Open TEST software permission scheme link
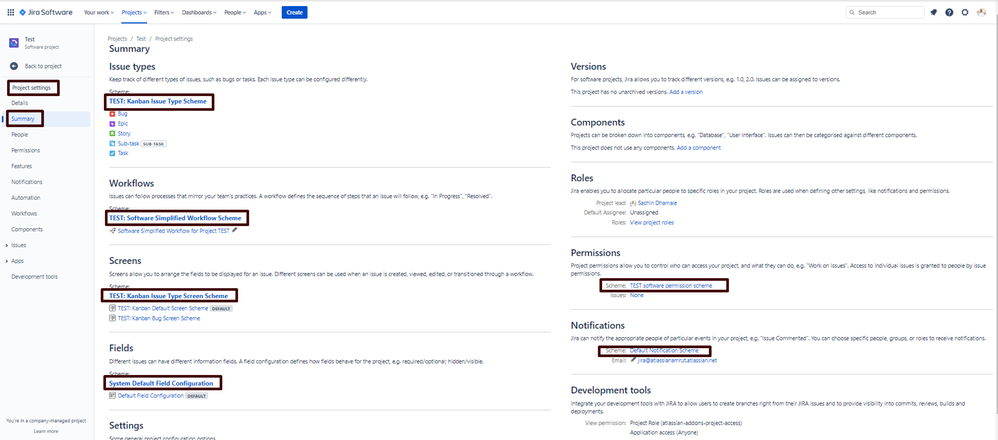The height and width of the screenshot is (440, 998). pos(671,286)
